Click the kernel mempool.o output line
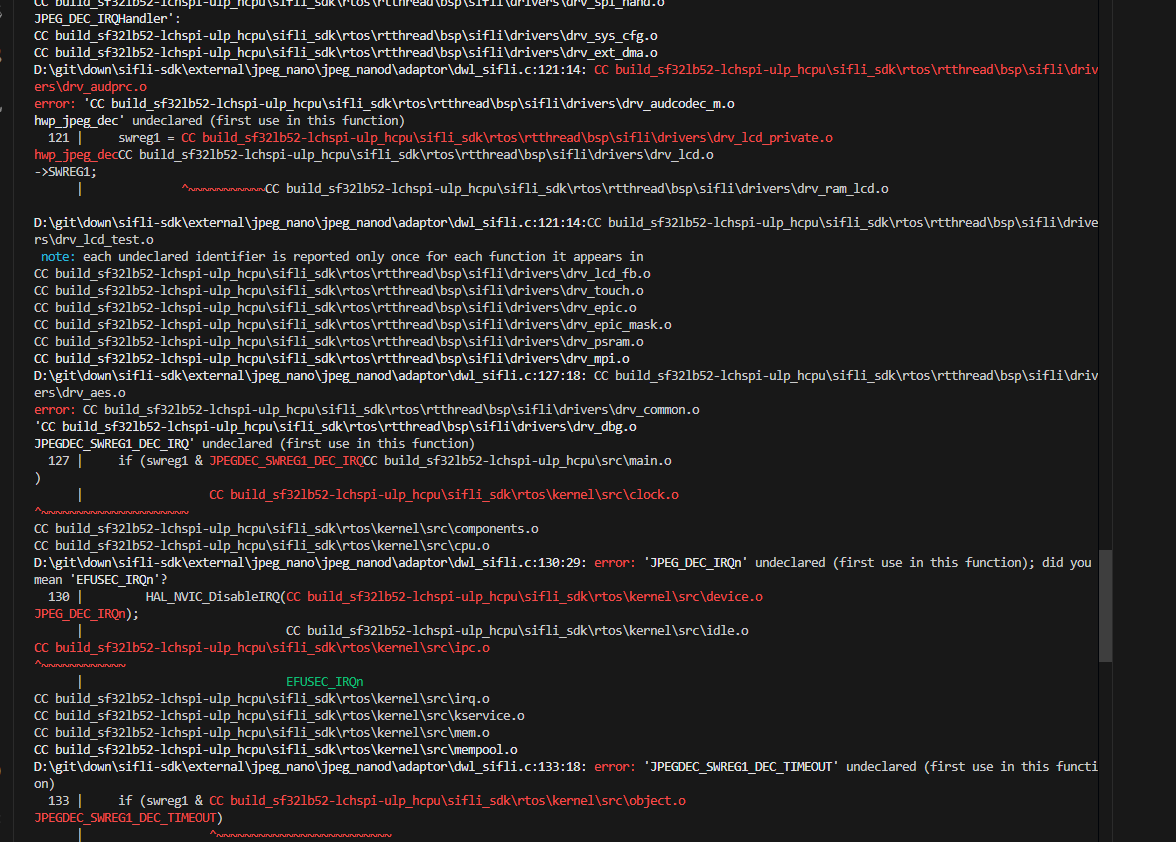The width and height of the screenshot is (1176, 842). pyautogui.click(x=275, y=750)
